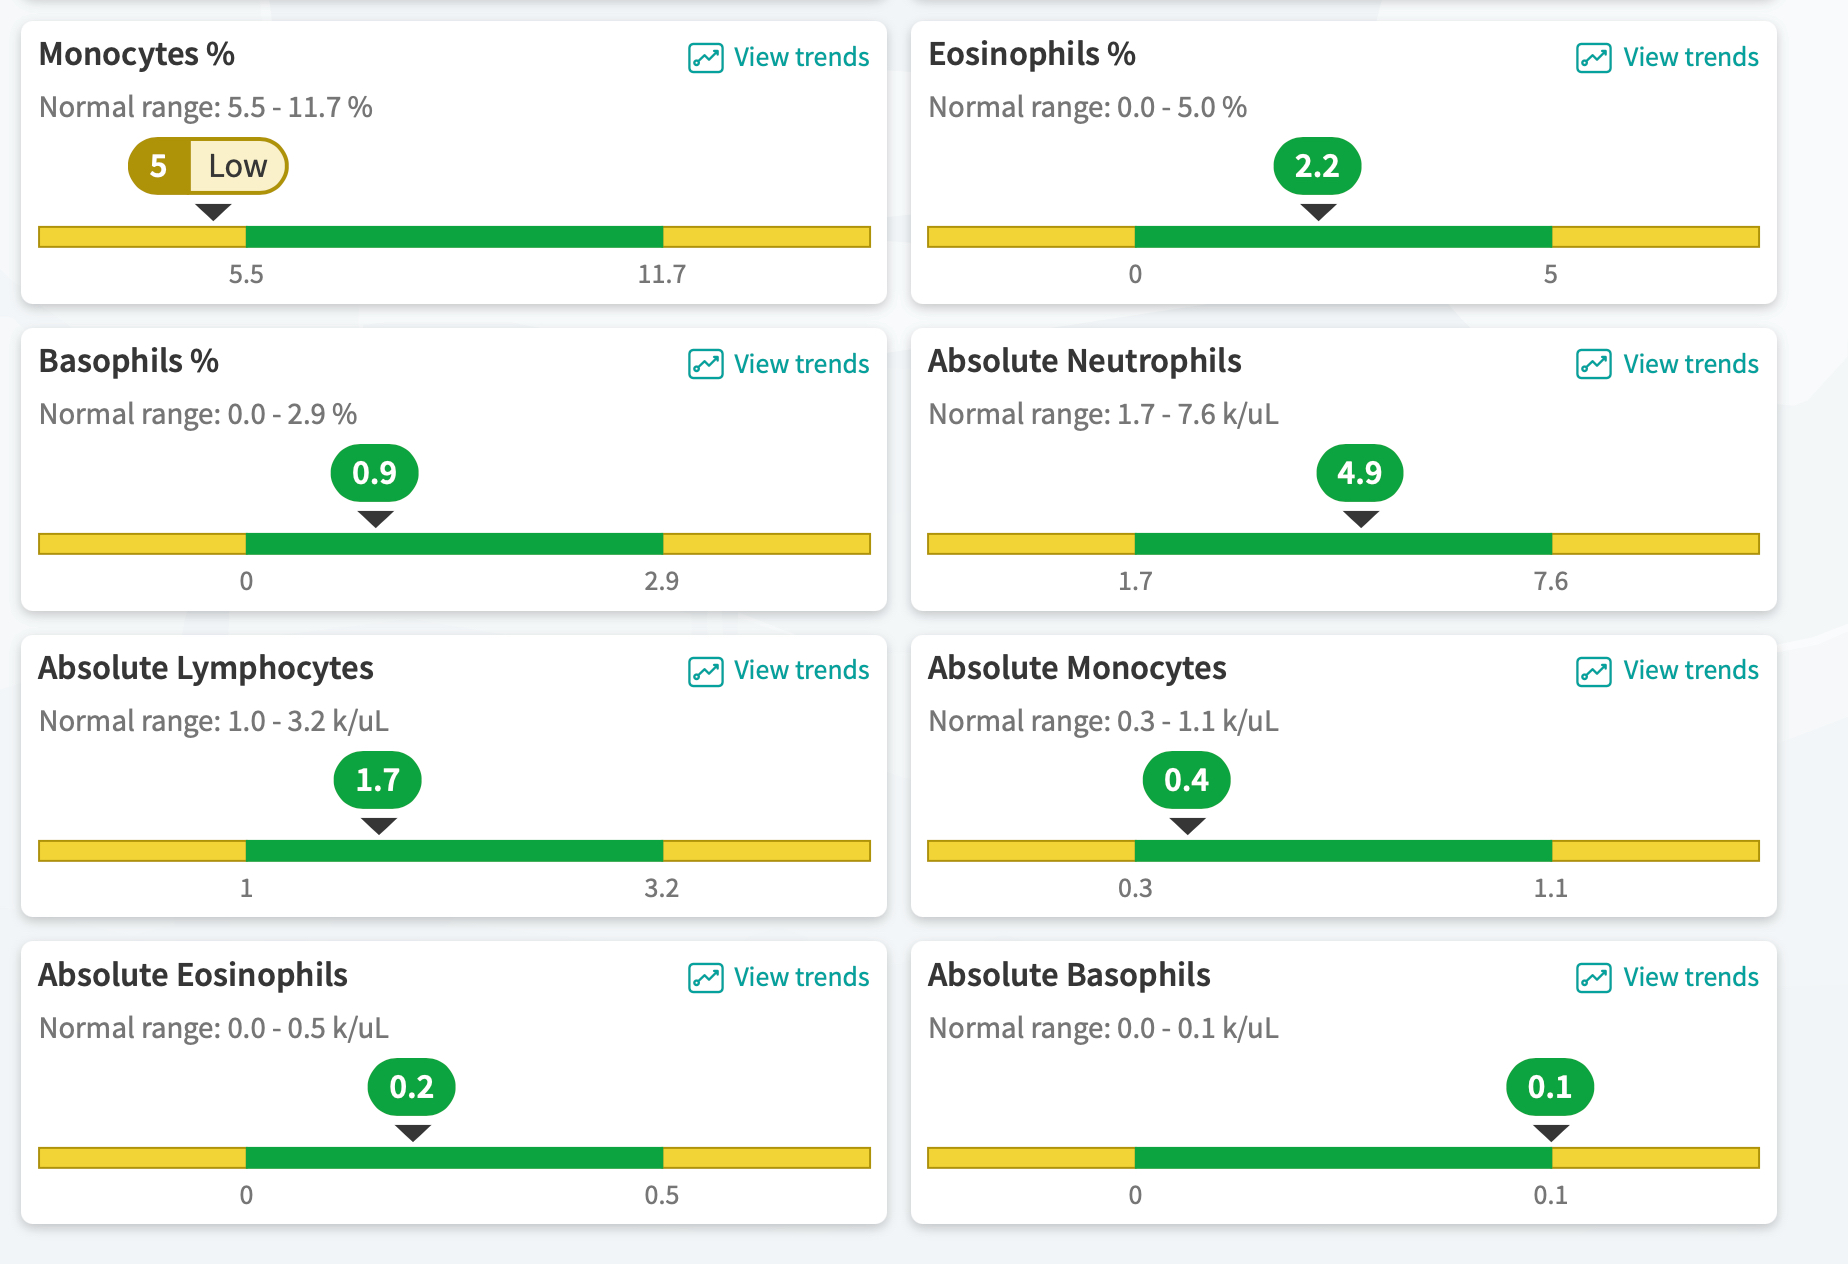Click the Monocytes % low value badge
This screenshot has height=1264, width=1848.
pos(208,166)
